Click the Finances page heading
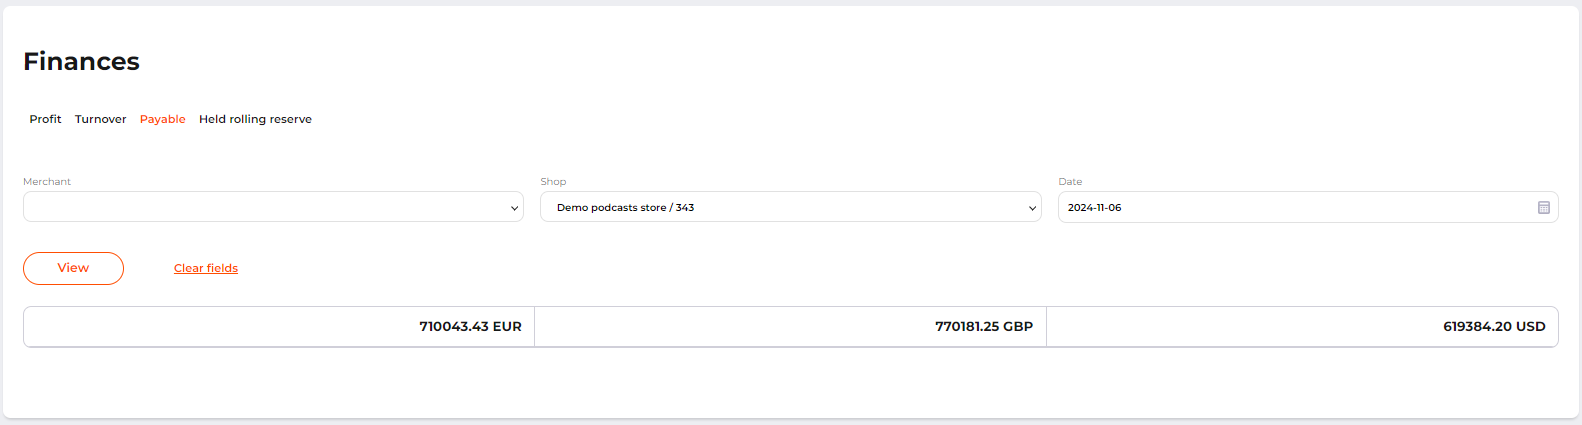1582x425 pixels. (81, 62)
